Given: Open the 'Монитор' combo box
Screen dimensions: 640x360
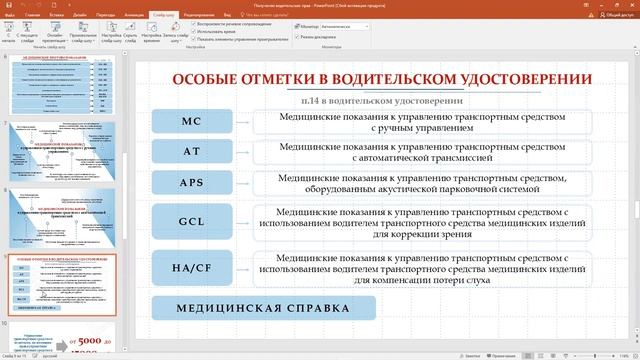Looking at the screenshot, I should 344,27.
